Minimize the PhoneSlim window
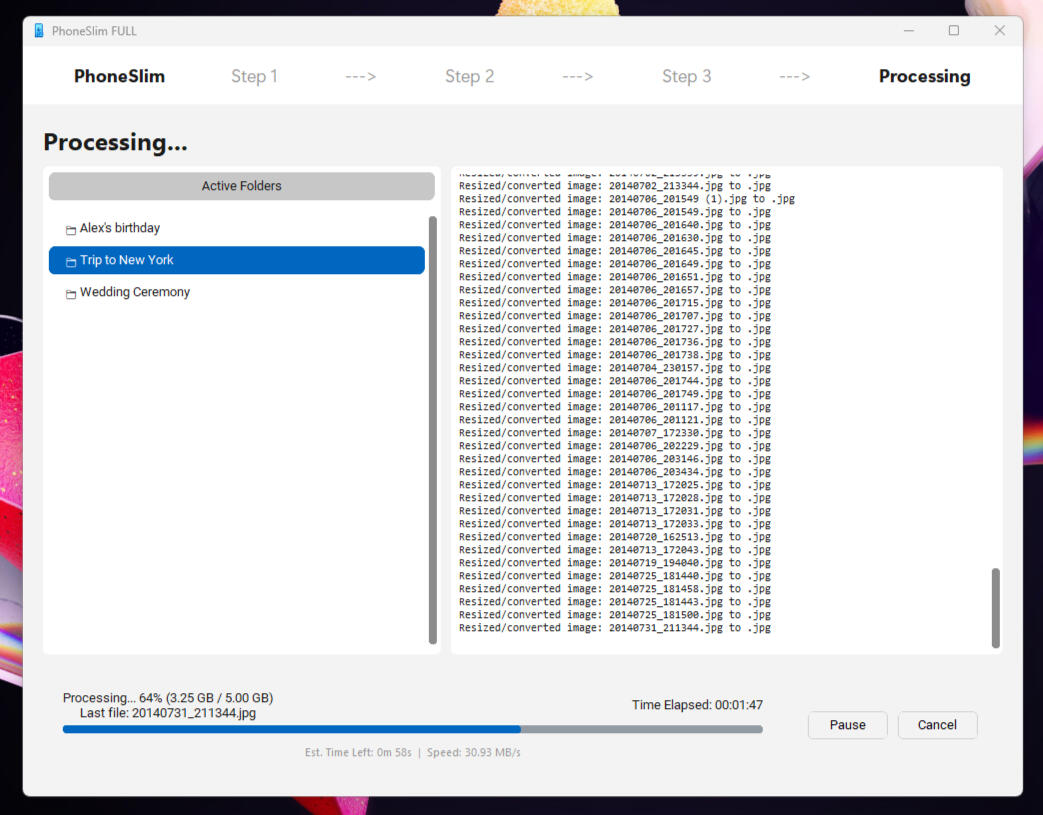 point(909,31)
